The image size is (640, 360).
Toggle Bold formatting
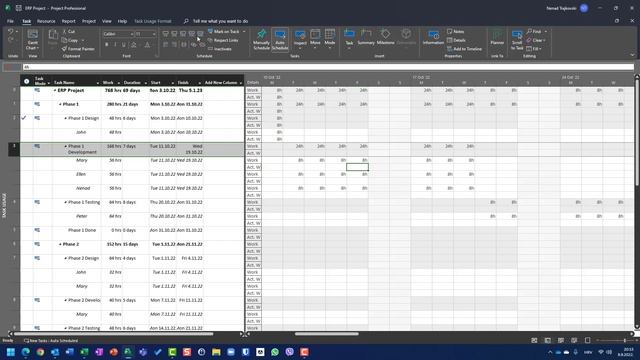point(107,44)
